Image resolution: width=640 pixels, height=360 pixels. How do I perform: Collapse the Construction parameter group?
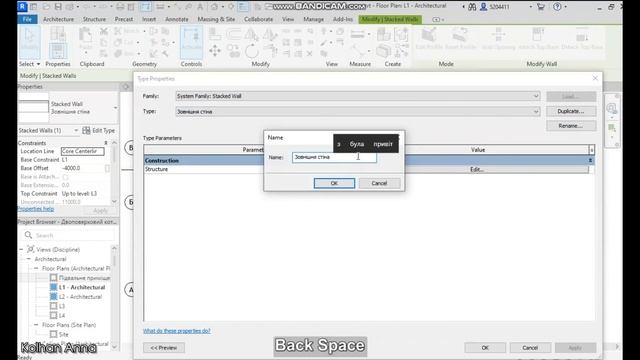tap(590, 160)
